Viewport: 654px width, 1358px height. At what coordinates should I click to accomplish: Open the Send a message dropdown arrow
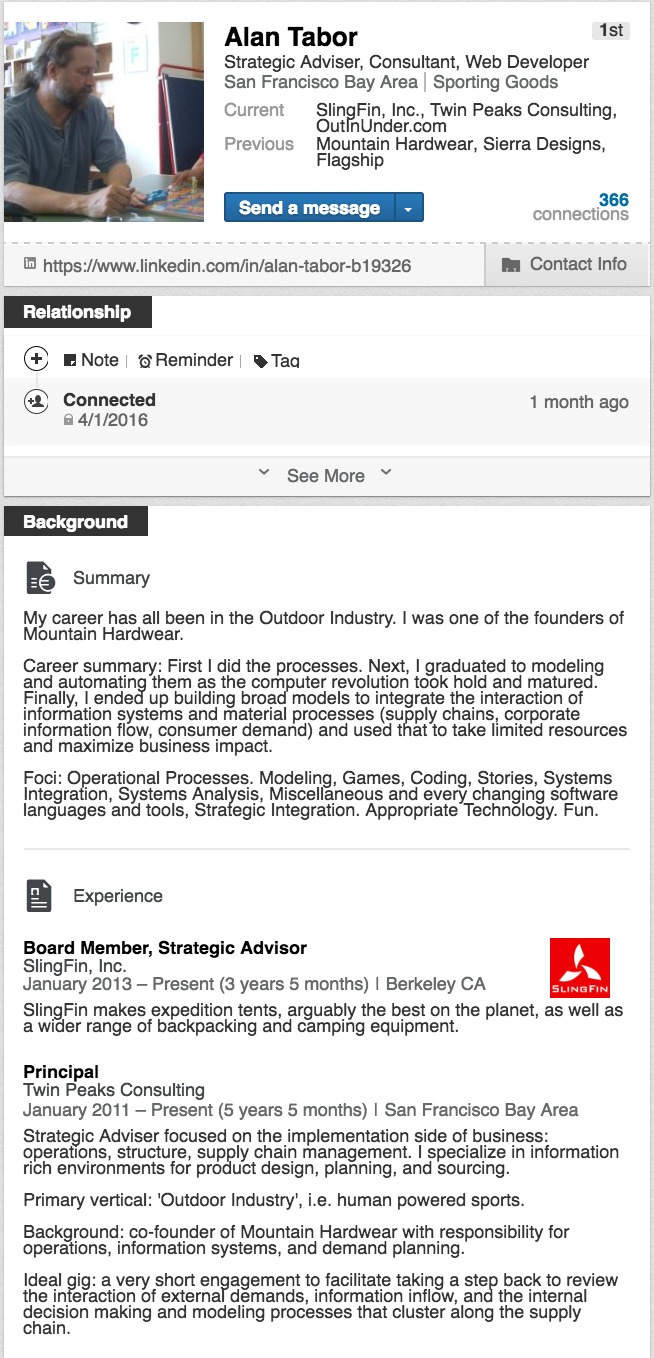pos(409,208)
